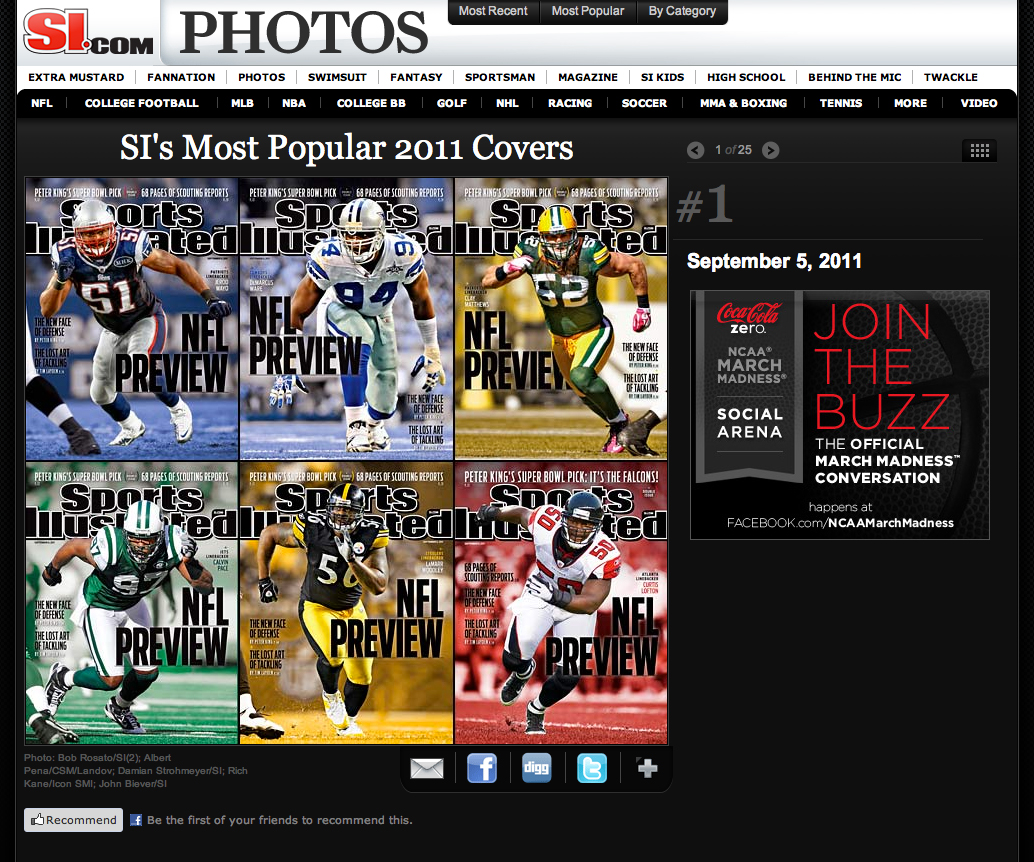The image size is (1034, 862).
Task: Share gallery on Facebook
Action: tap(482, 768)
